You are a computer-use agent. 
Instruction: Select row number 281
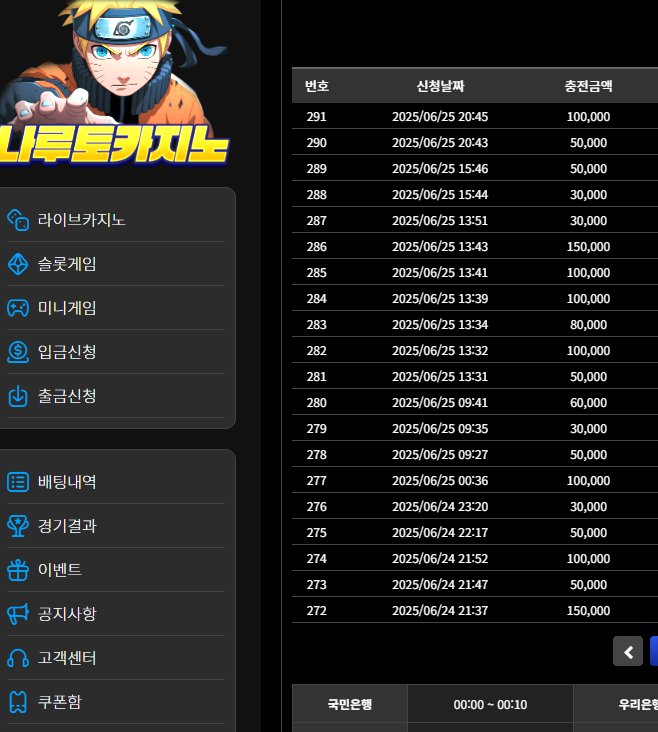316,377
